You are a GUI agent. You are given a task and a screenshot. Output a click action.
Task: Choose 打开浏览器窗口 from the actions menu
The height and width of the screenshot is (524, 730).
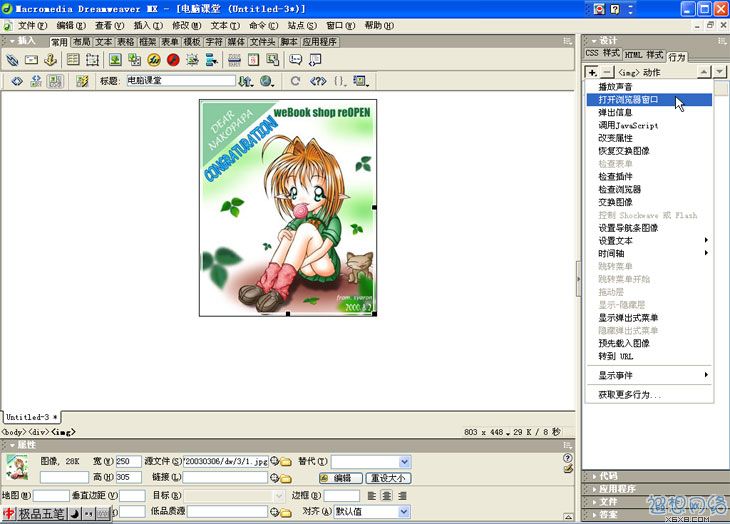(x=649, y=100)
